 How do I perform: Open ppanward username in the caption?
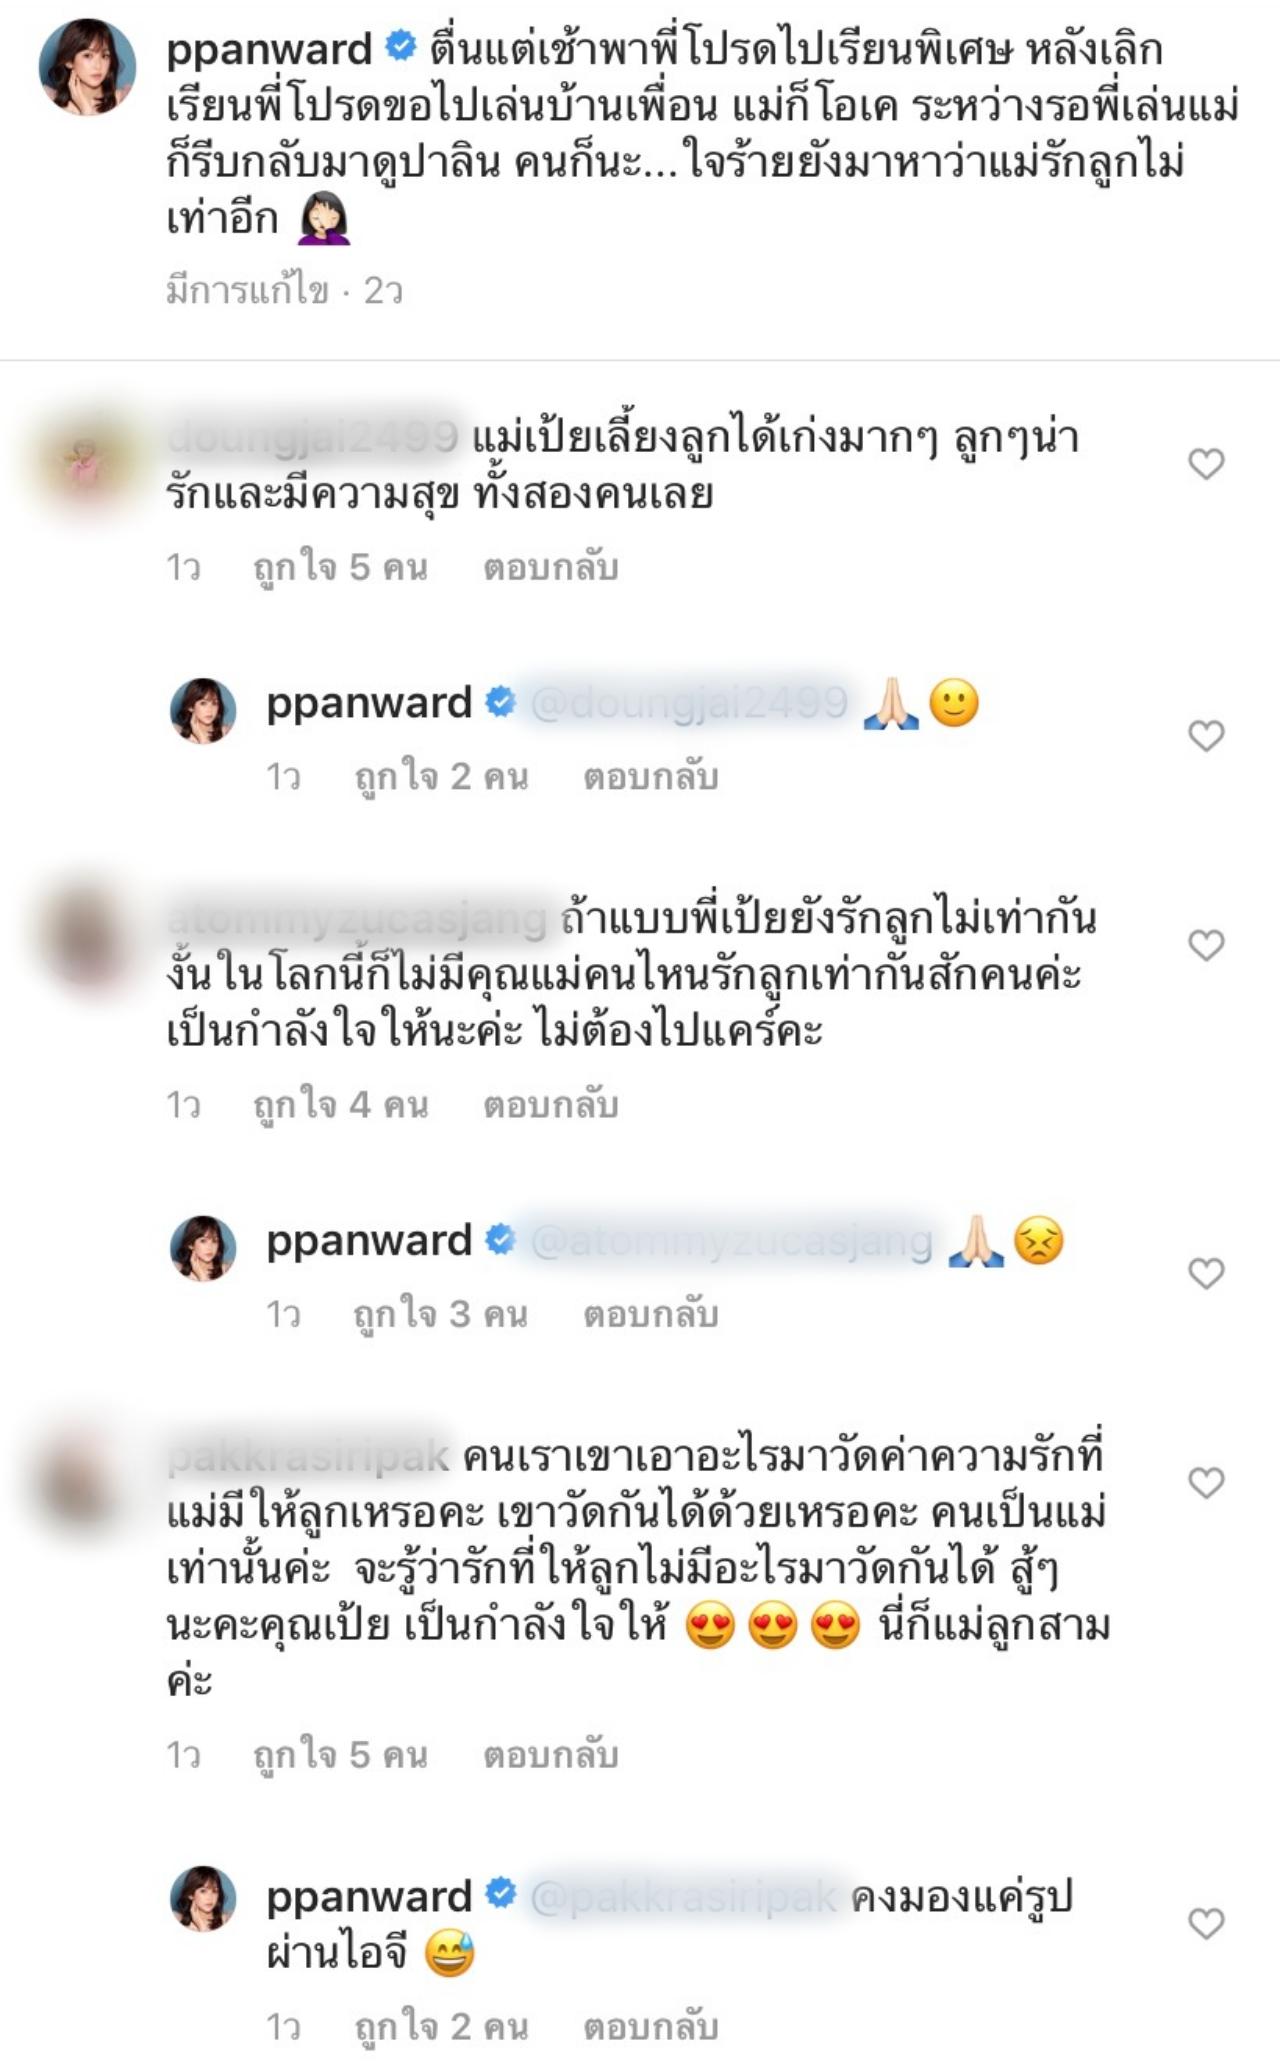(x=269, y=49)
